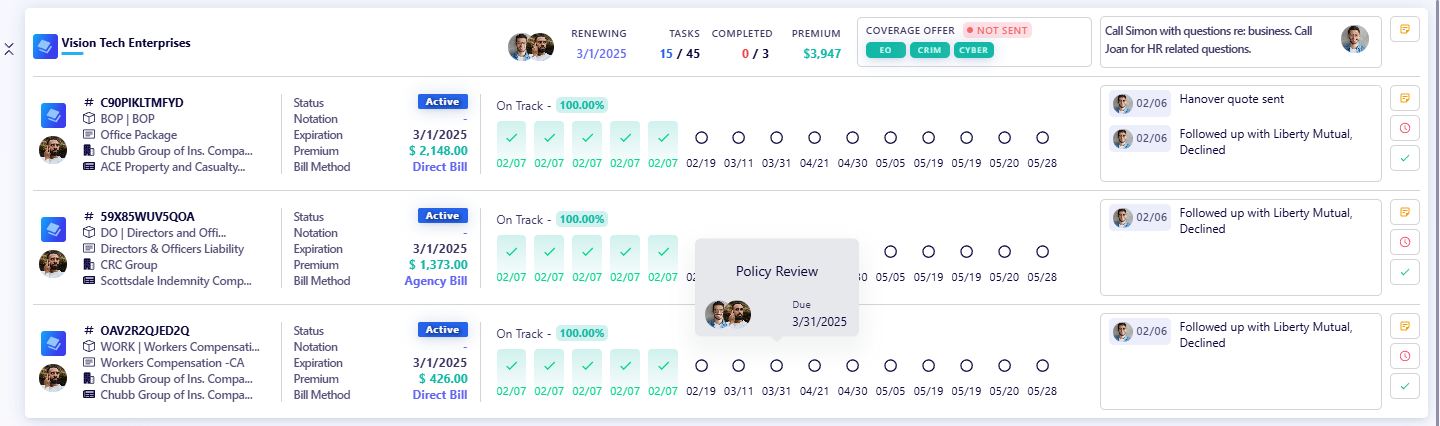Screen dimensions: 1440x426
Task: Click the Active status badge for policy OAV2R2QJED2Q
Action: (x=442, y=330)
